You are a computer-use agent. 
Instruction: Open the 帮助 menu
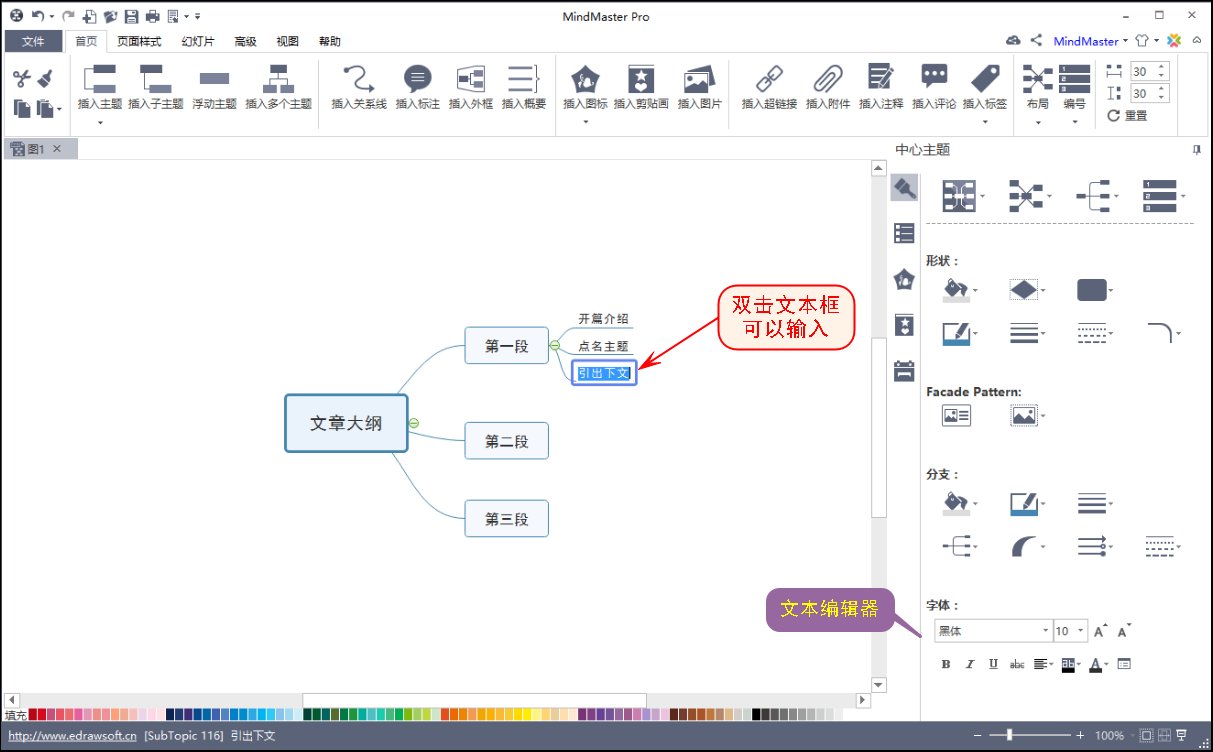pyautogui.click(x=330, y=40)
